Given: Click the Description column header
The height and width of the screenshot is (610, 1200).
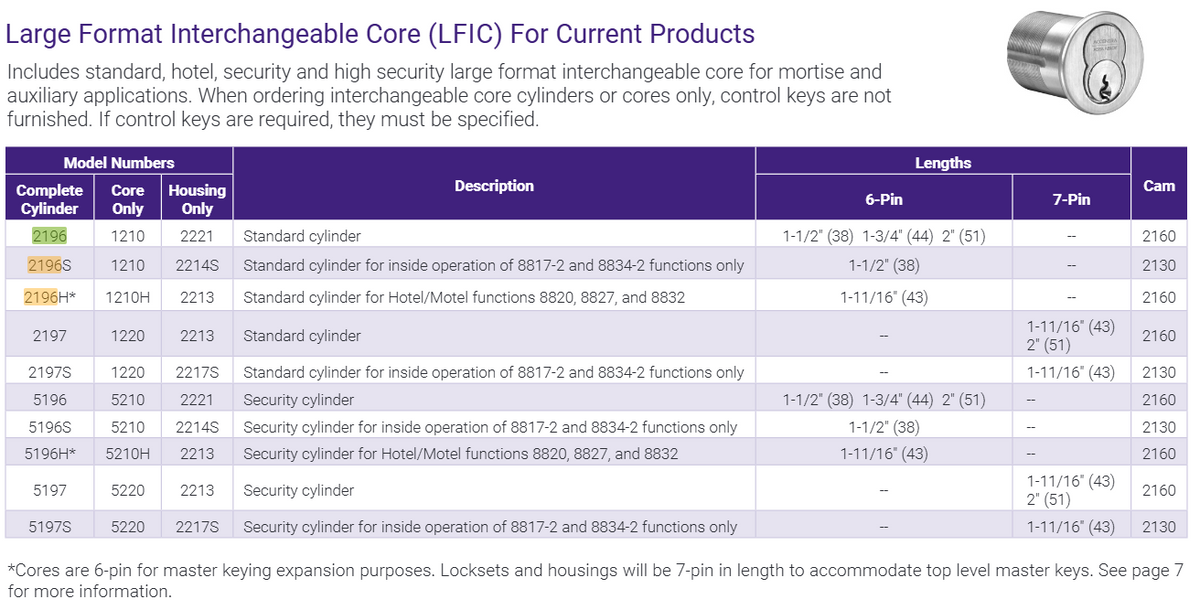Looking at the screenshot, I should 494,186.
